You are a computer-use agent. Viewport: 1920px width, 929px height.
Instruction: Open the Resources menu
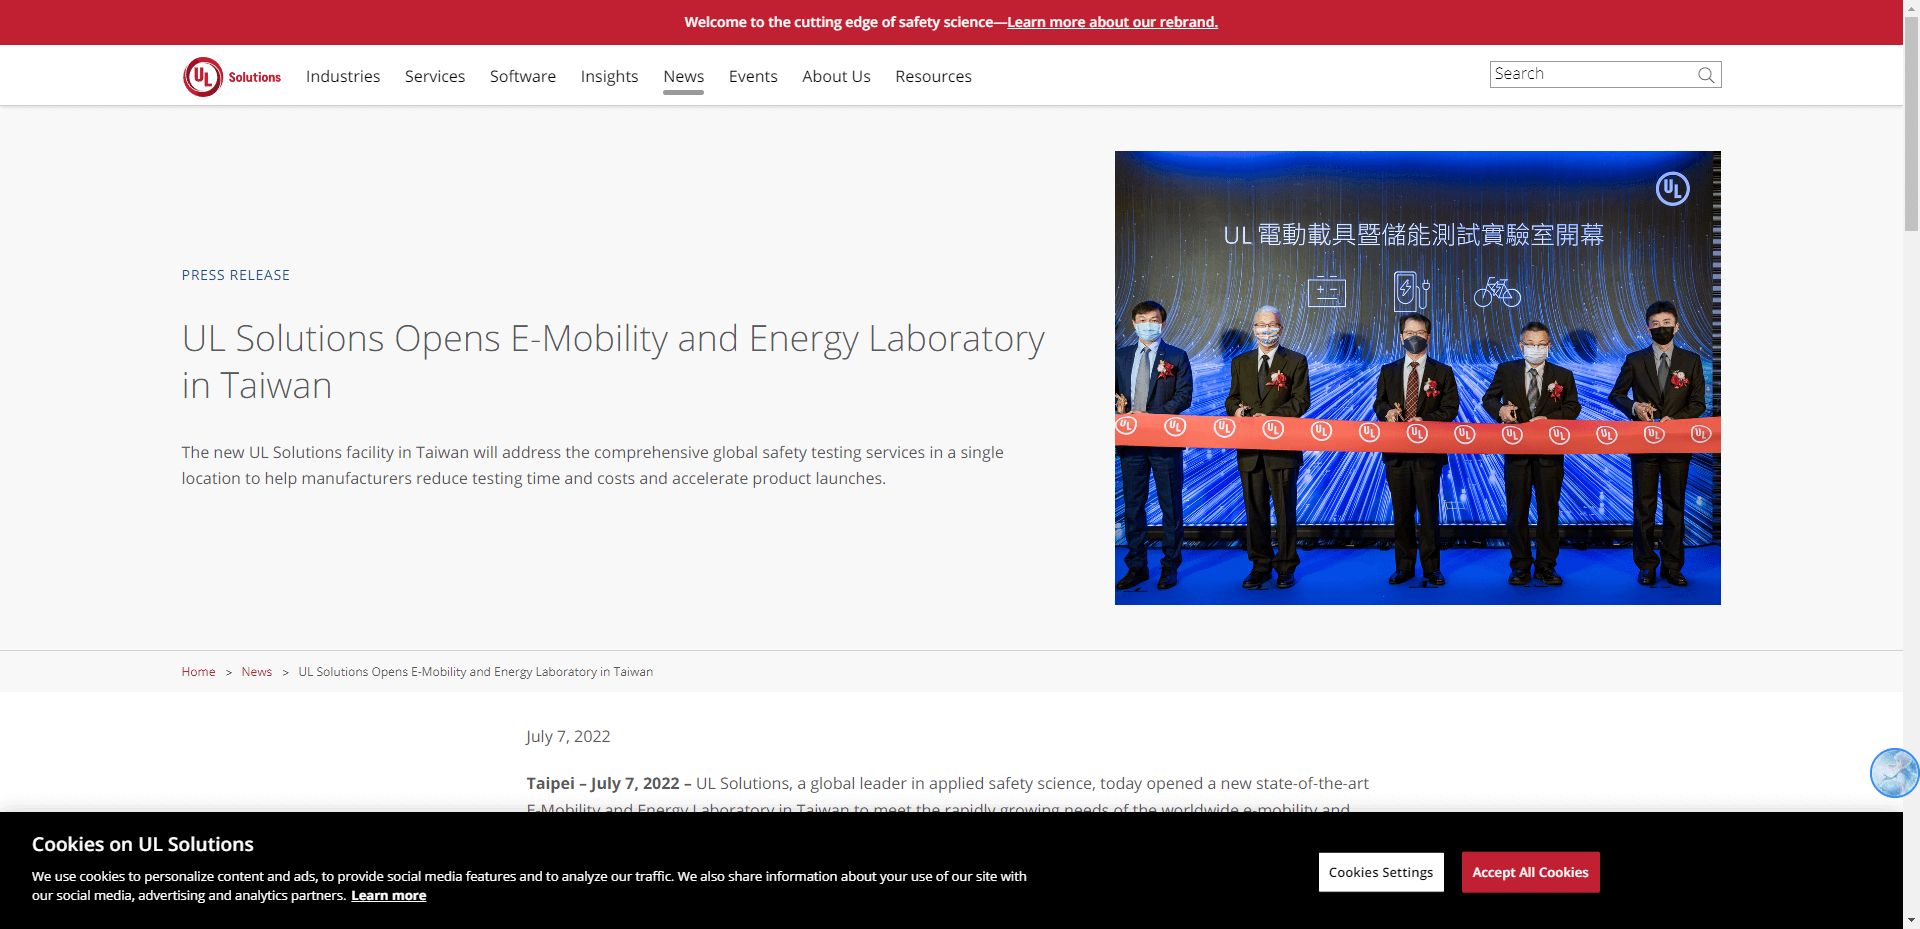point(933,77)
